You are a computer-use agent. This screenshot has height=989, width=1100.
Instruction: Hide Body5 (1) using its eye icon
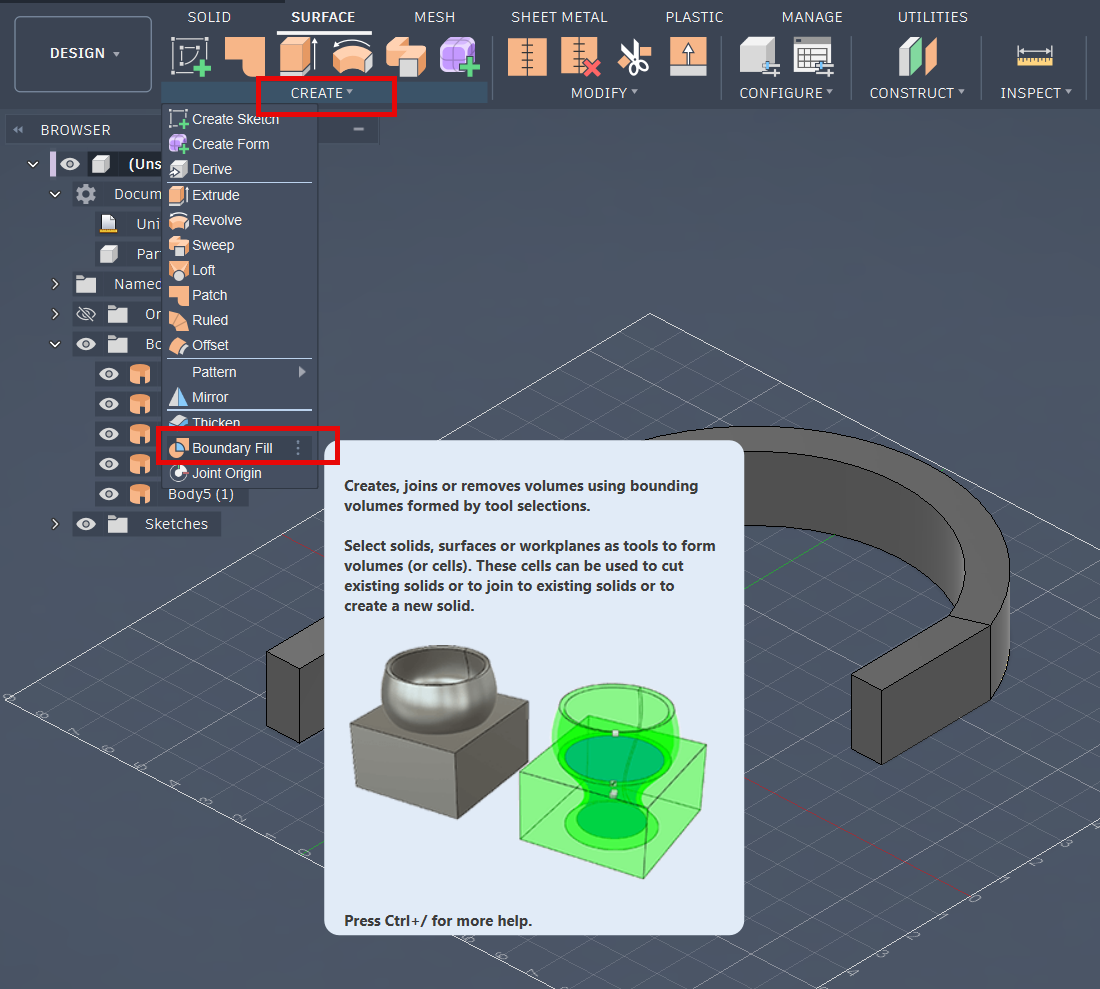click(x=108, y=494)
